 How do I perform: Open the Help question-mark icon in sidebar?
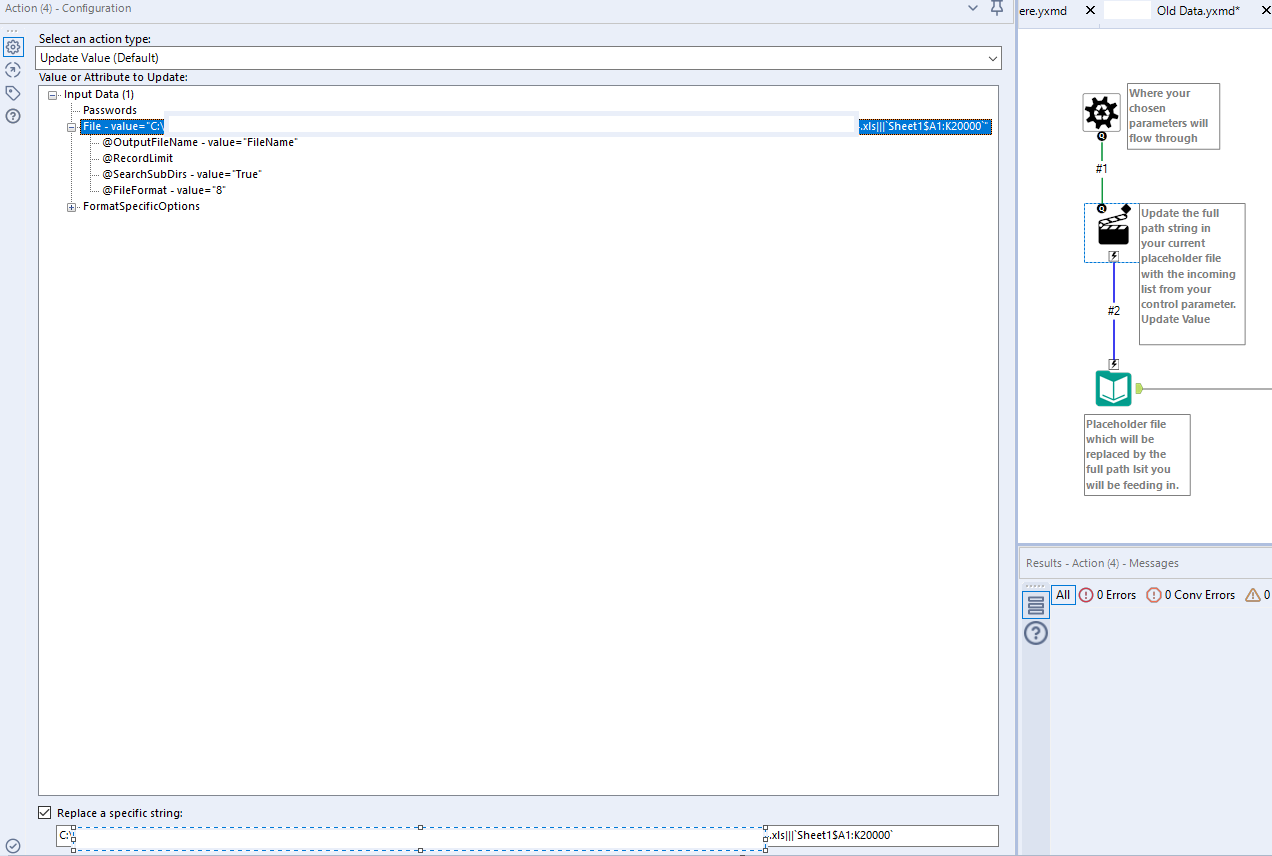[x=13, y=116]
